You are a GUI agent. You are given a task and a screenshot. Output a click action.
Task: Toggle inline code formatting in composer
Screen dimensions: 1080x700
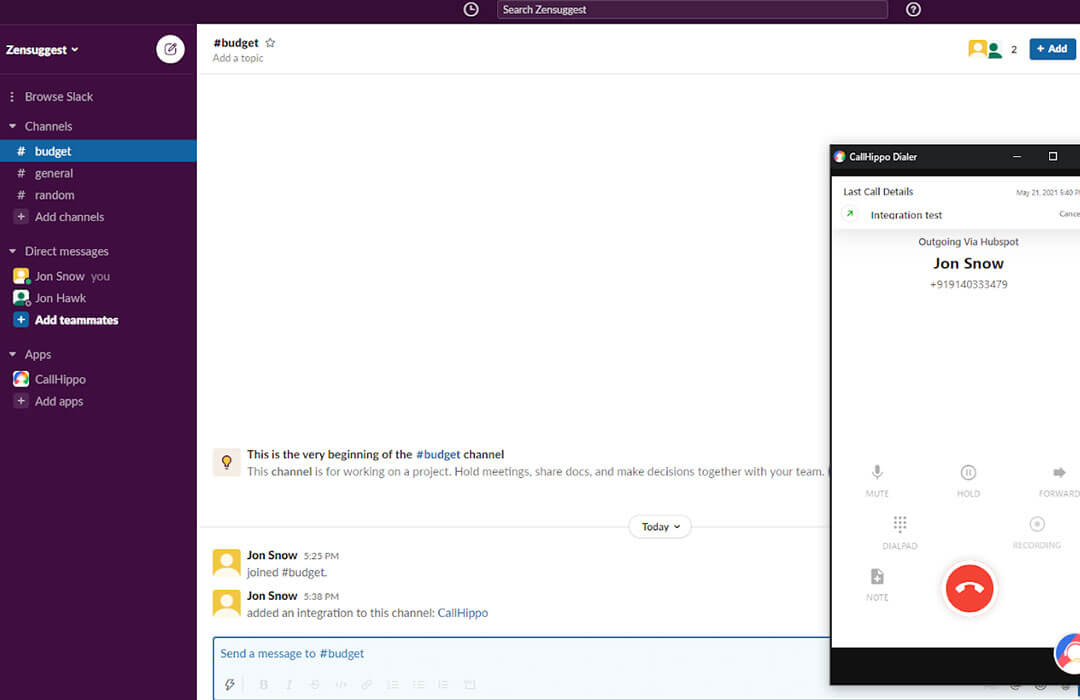click(x=341, y=684)
